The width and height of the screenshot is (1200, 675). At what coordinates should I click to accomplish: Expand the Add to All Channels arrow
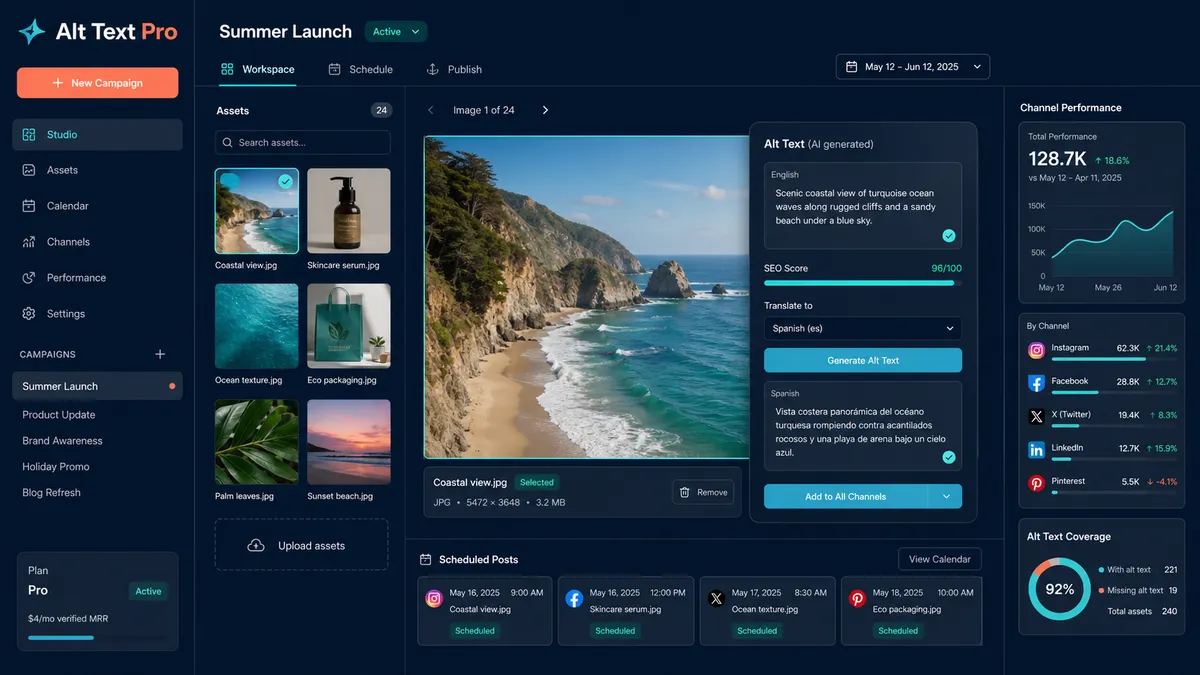click(945, 496)
